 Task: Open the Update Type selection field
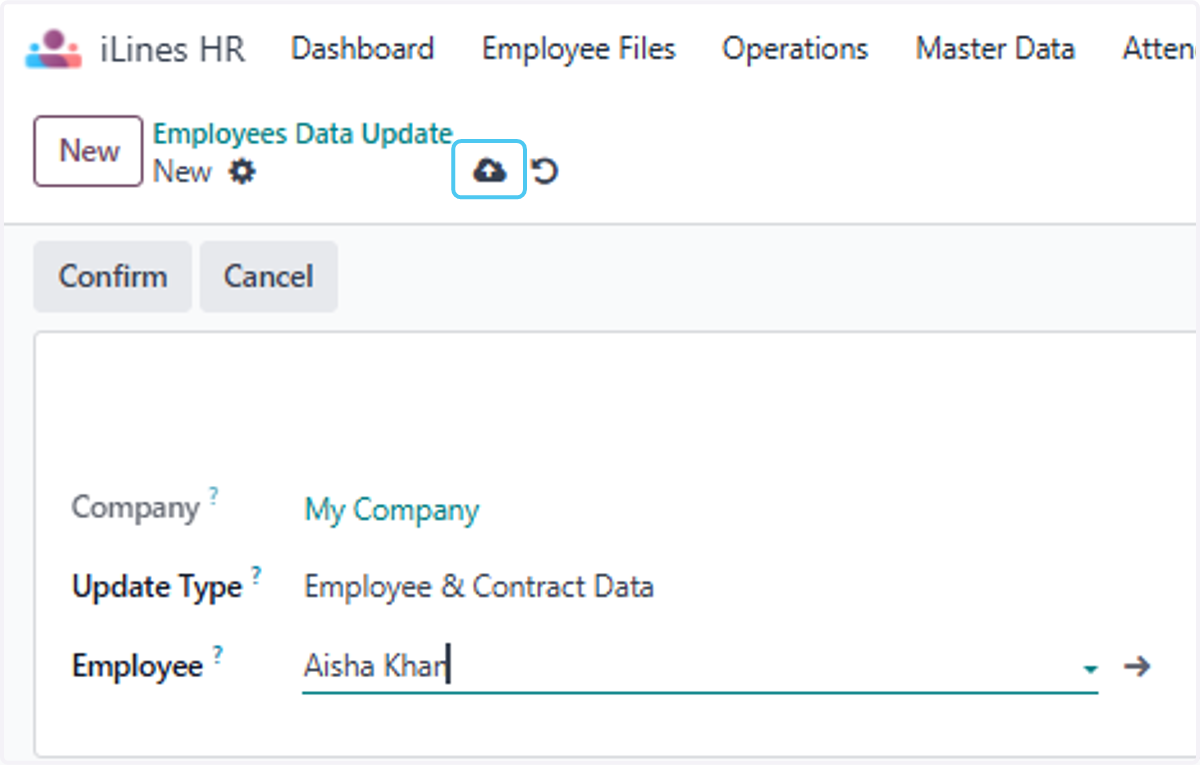478,586
